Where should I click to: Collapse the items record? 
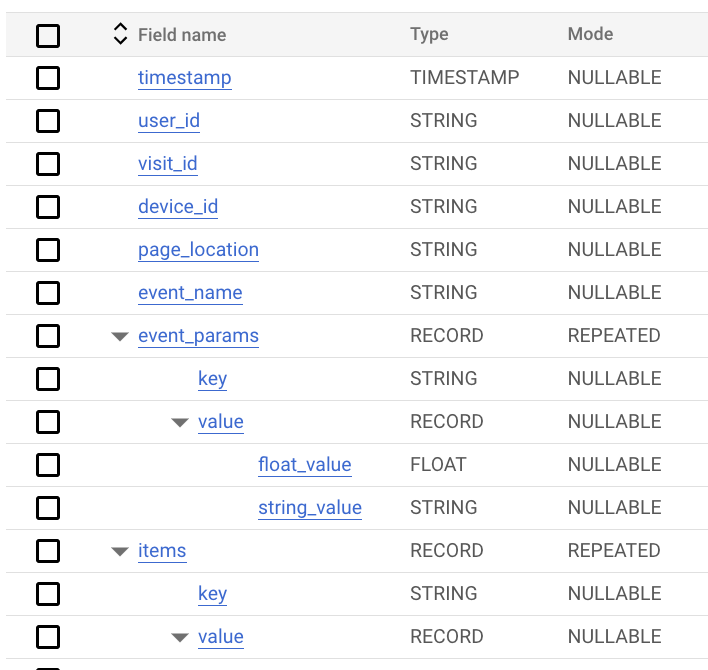pyautogui.click(x=120, y=552)
